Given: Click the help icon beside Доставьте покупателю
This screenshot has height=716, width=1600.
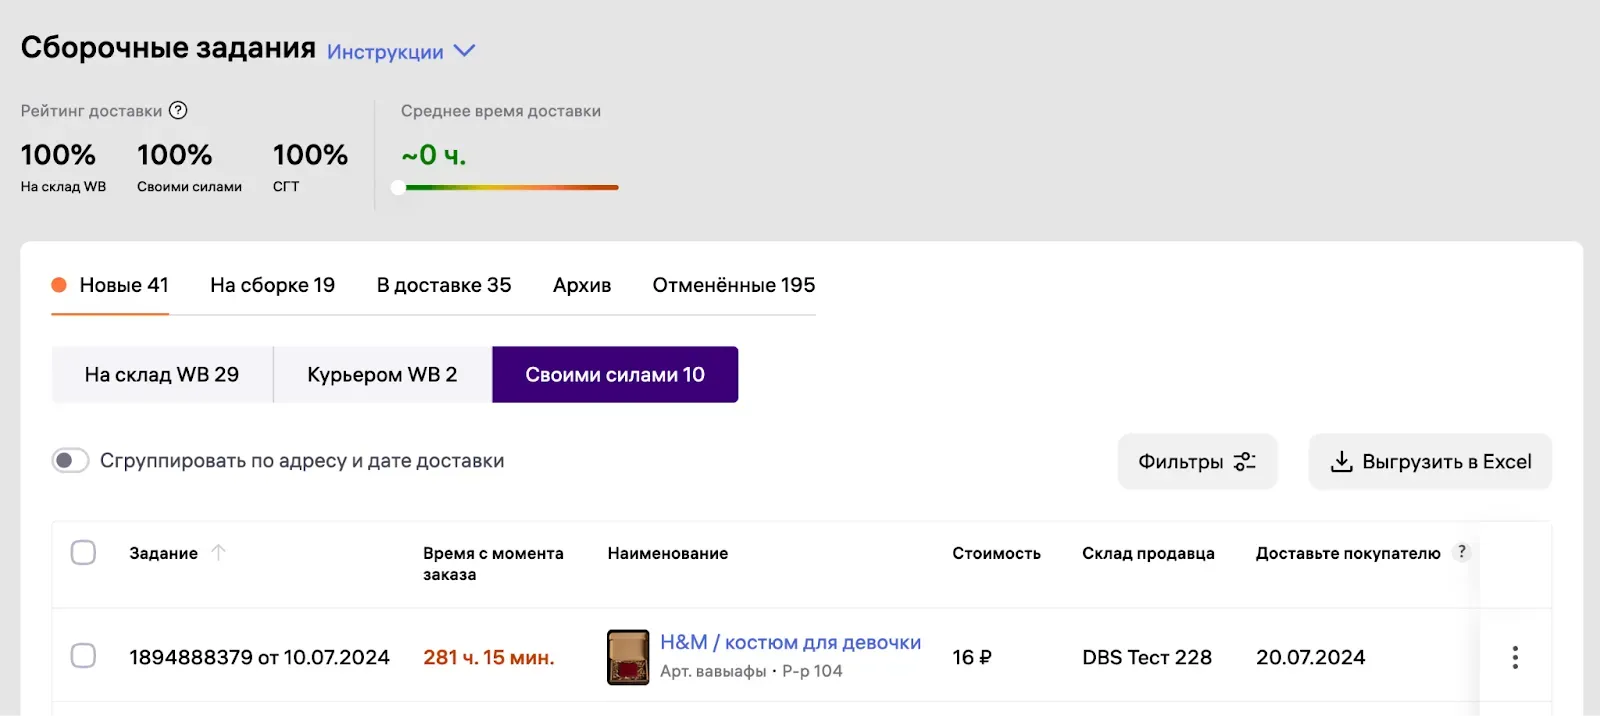Looking at the screenshot, I should click(1462, 552).
